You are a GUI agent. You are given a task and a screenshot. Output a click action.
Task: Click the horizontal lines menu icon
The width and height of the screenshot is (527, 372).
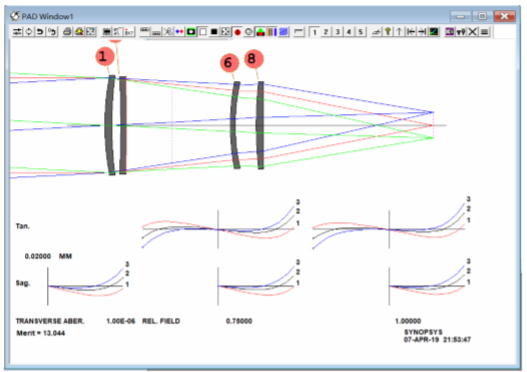point(484,32)
